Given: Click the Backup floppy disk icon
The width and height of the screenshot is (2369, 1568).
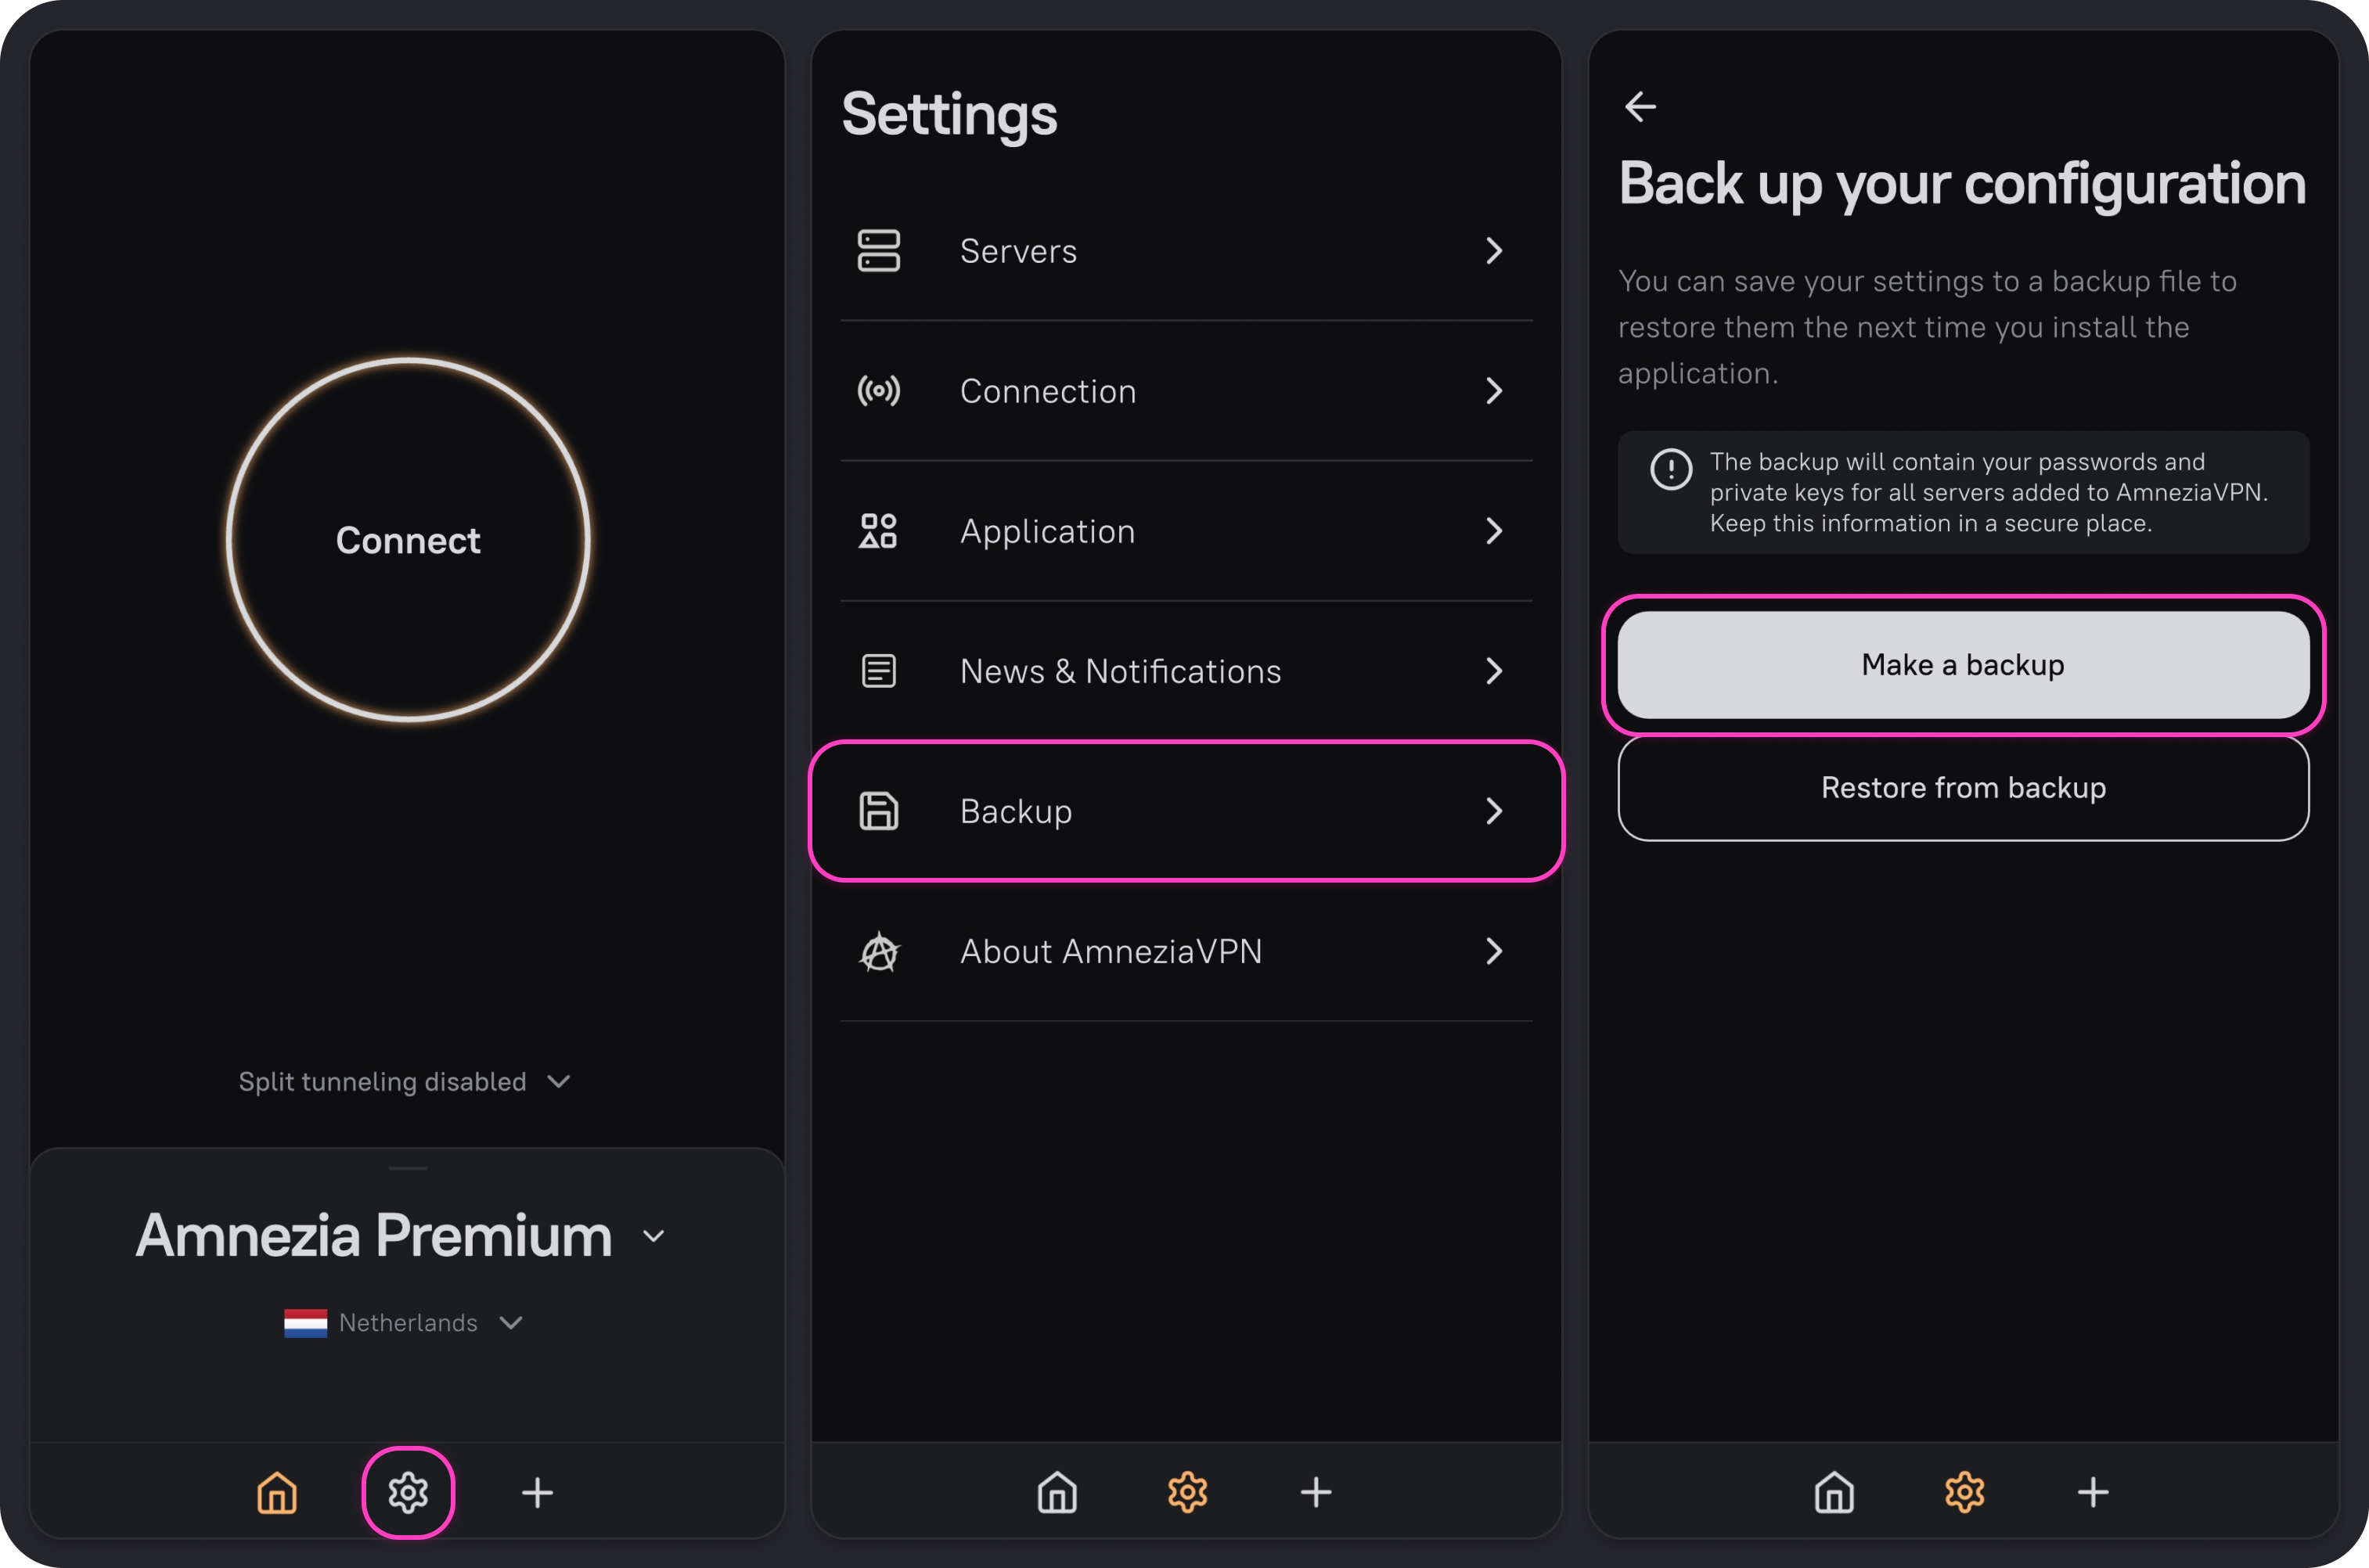Looking at the screenshot, I should click(x=879, y=811).
